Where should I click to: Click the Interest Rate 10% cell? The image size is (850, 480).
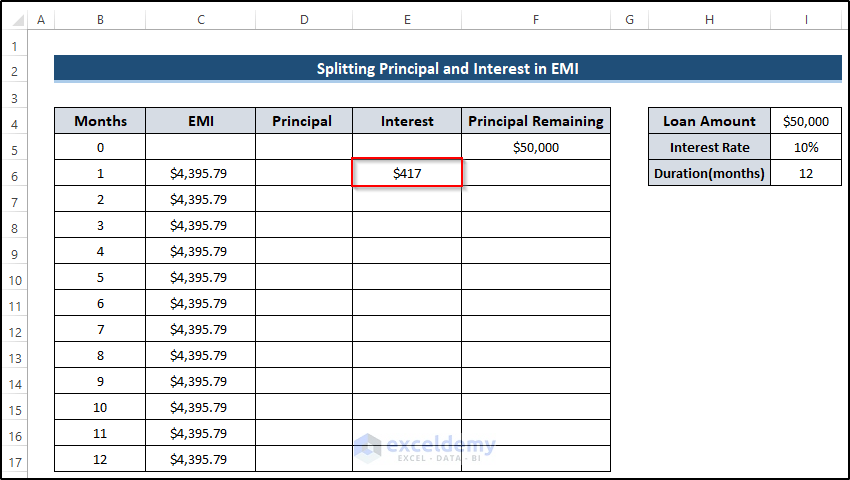(x=806, y=147)
